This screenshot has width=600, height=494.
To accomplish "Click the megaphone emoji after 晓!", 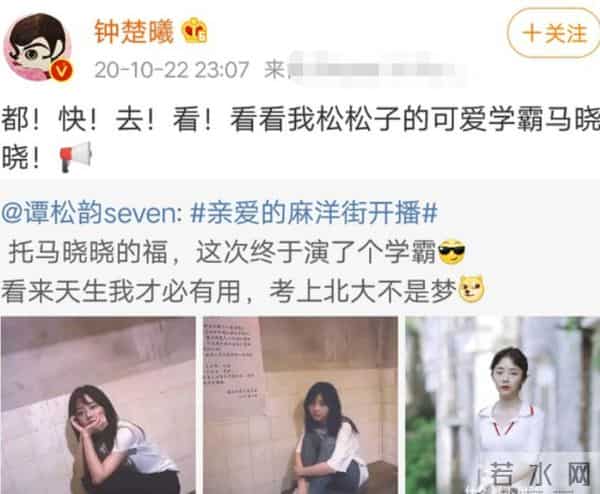I will pos(76,157).
